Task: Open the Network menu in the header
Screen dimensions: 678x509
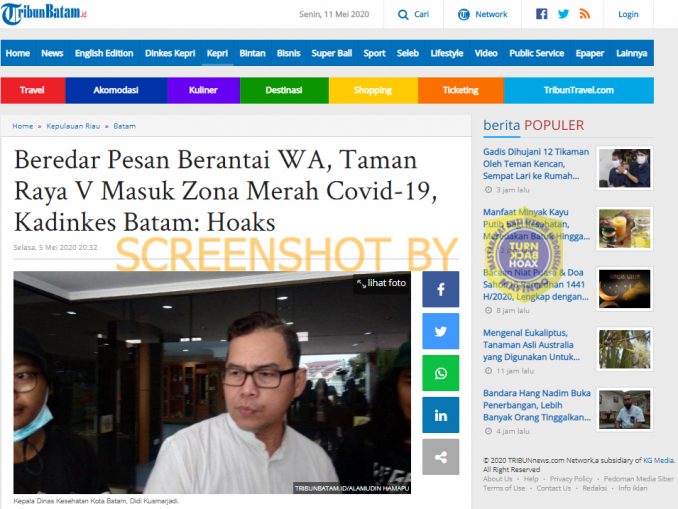Action: (x=483, y=14)
